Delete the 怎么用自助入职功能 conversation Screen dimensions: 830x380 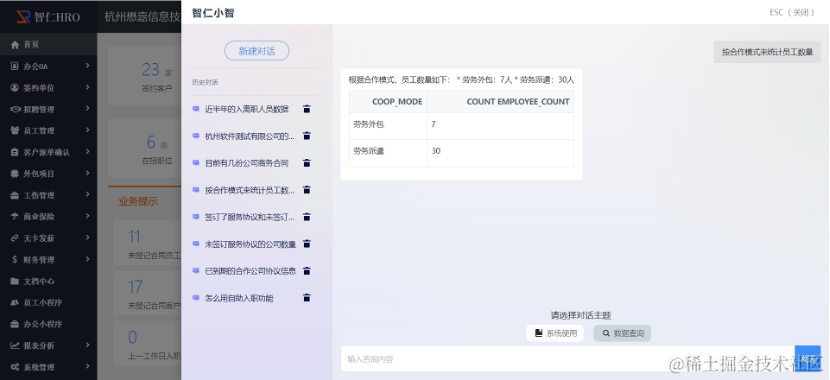click(306, 298)
